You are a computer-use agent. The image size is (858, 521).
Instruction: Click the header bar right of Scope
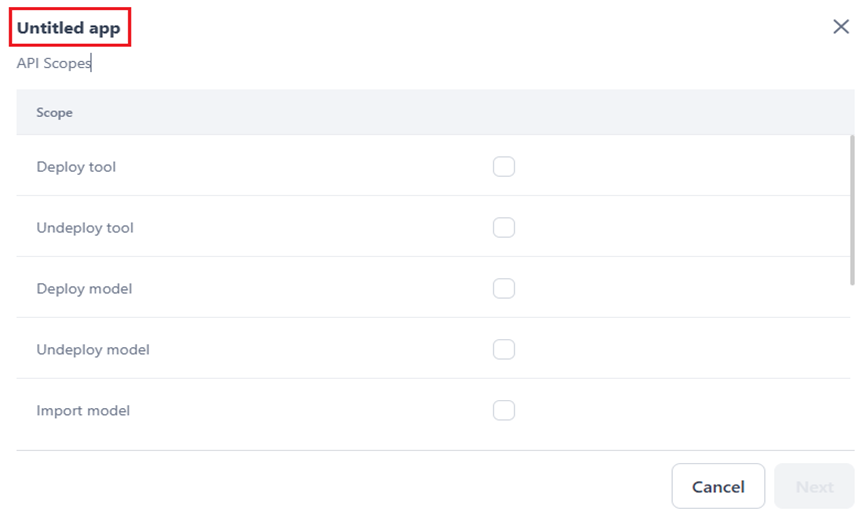tap(450, 113)
